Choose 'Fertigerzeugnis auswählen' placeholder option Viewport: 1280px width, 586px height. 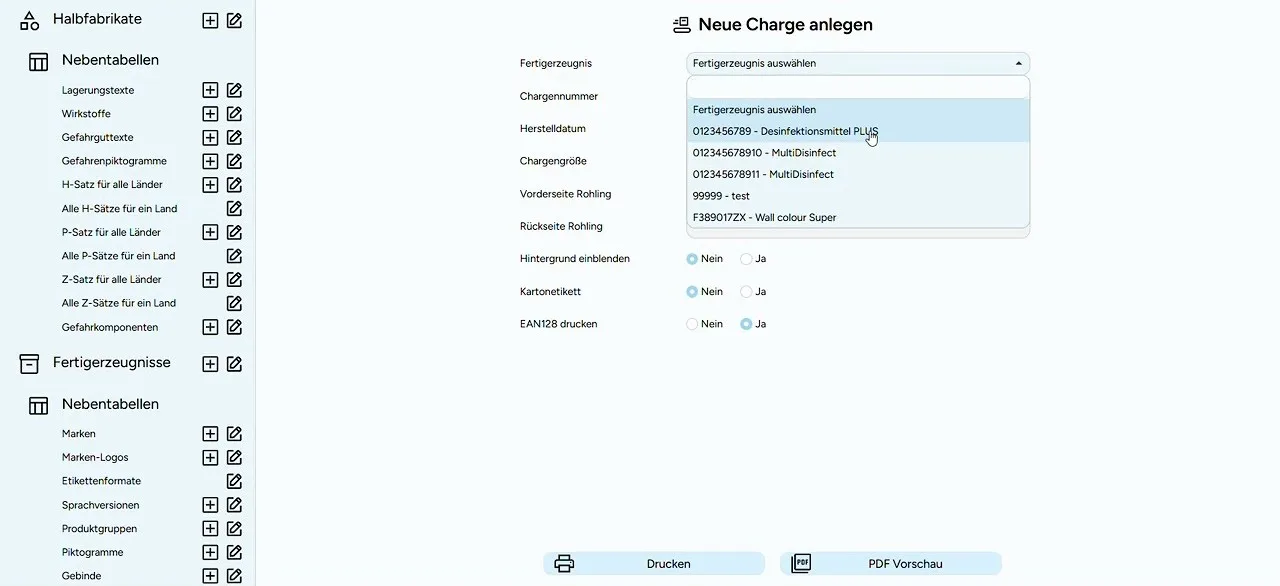[858, 110]
